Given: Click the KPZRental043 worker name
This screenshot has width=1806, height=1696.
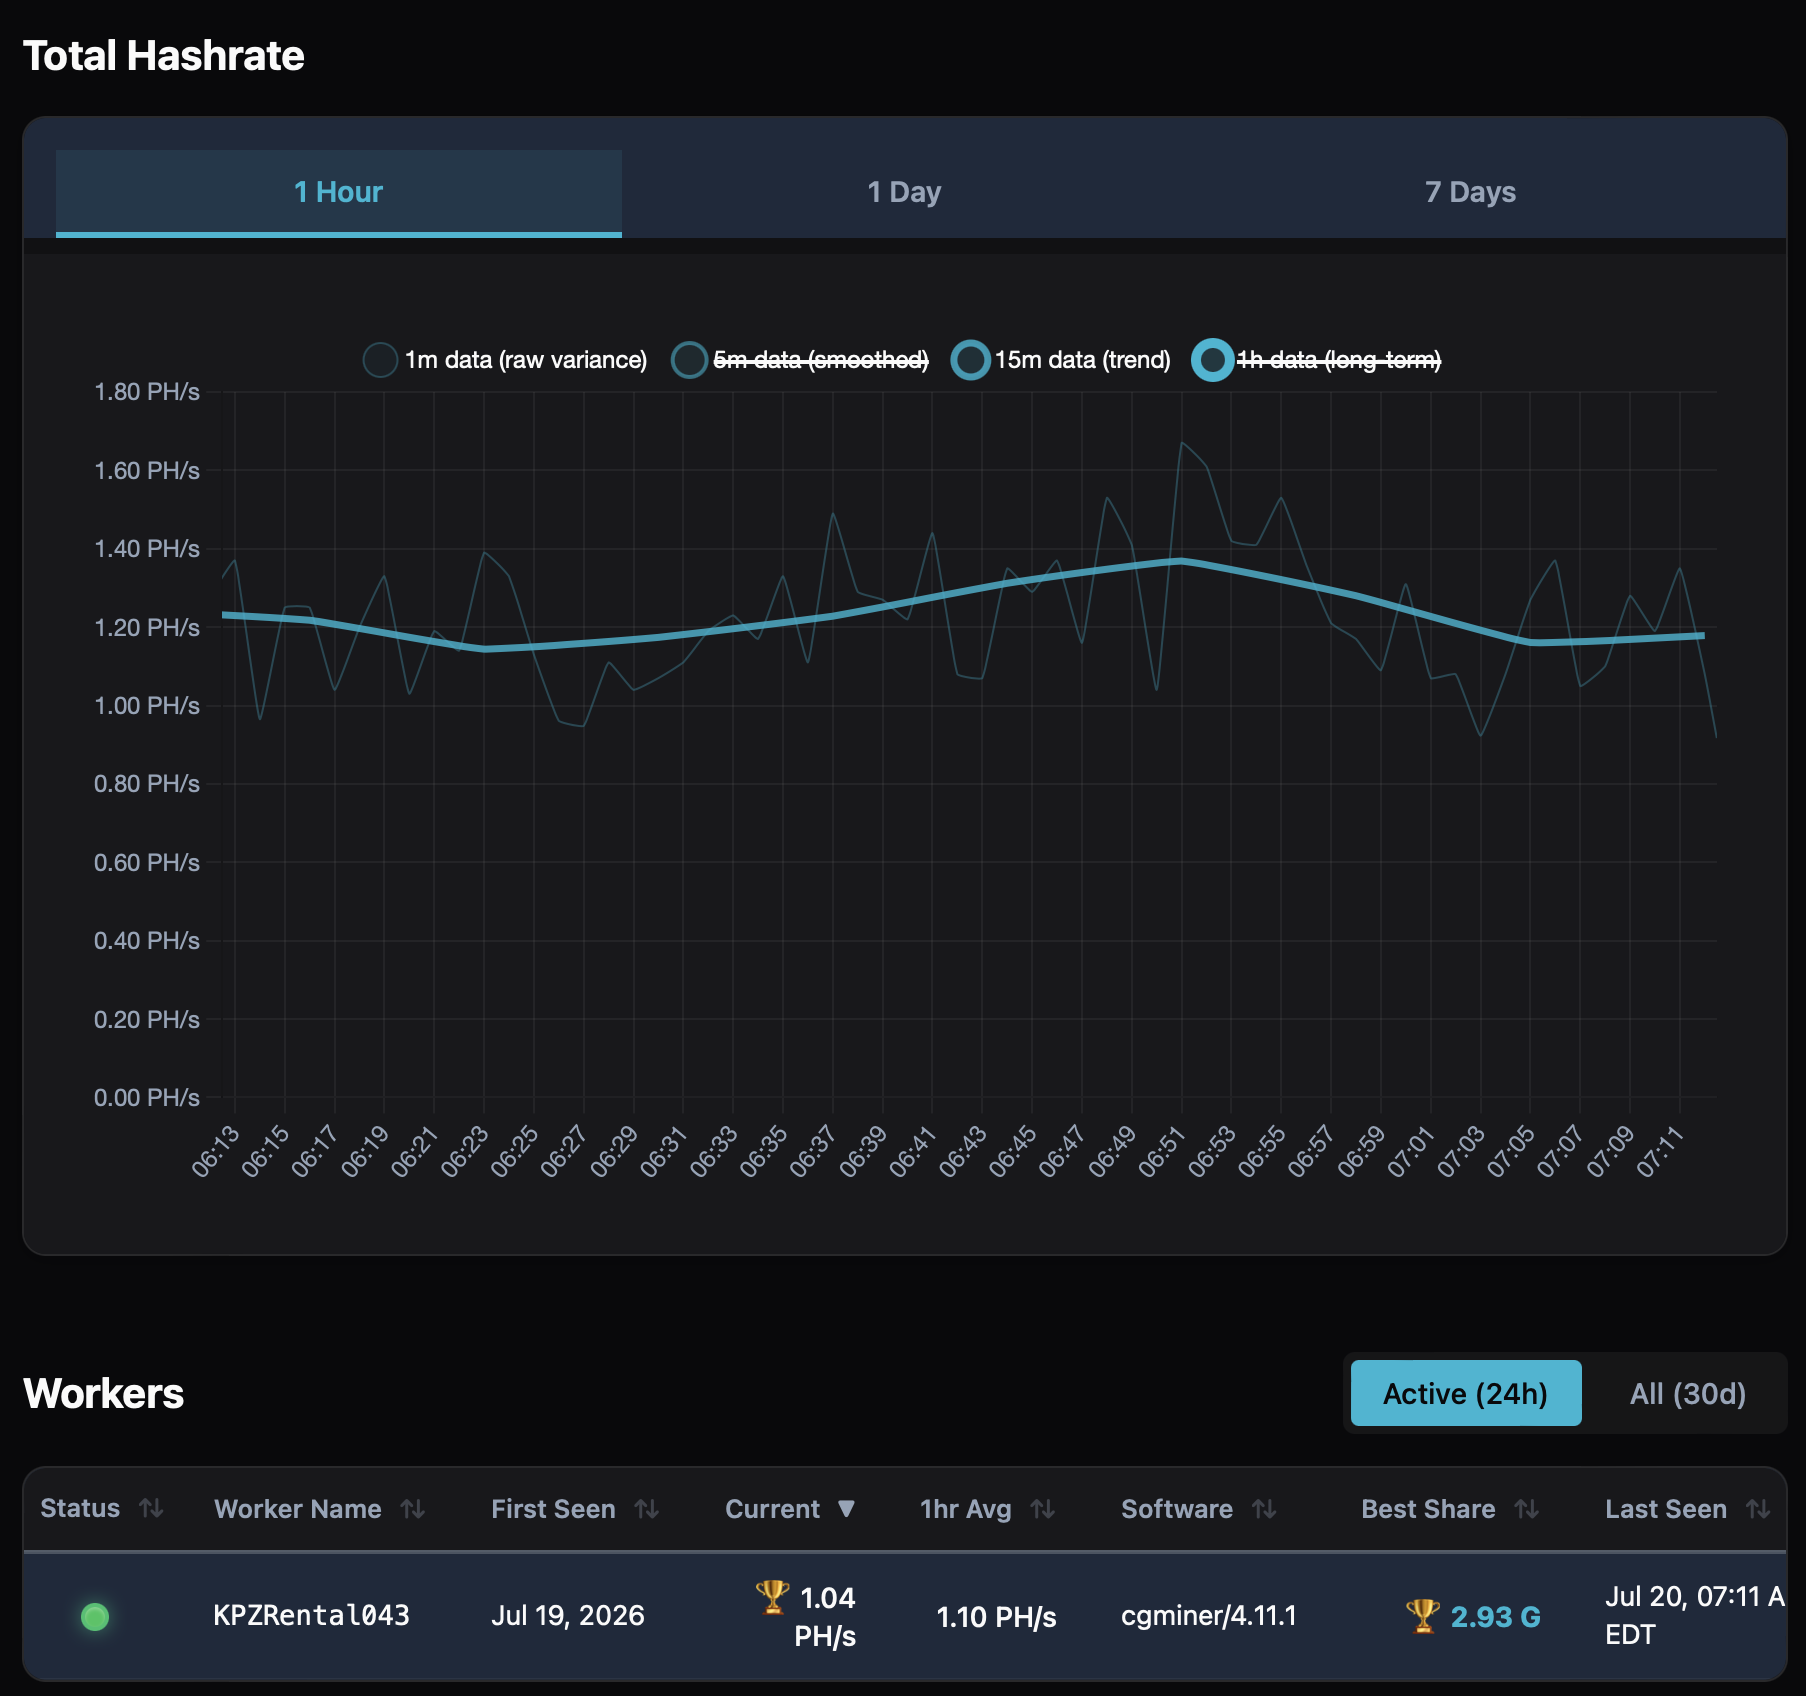Looking at the screenshot, I should [311, 1616].
